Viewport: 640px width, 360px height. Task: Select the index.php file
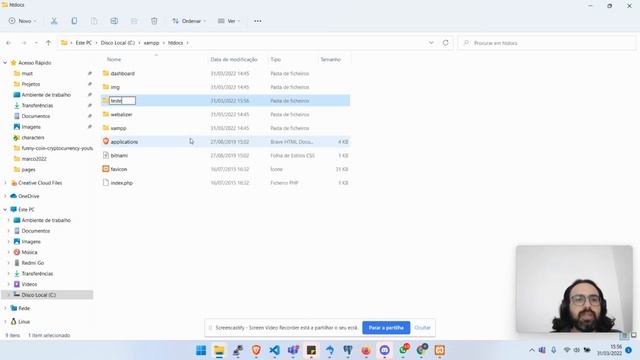(121, 183)
